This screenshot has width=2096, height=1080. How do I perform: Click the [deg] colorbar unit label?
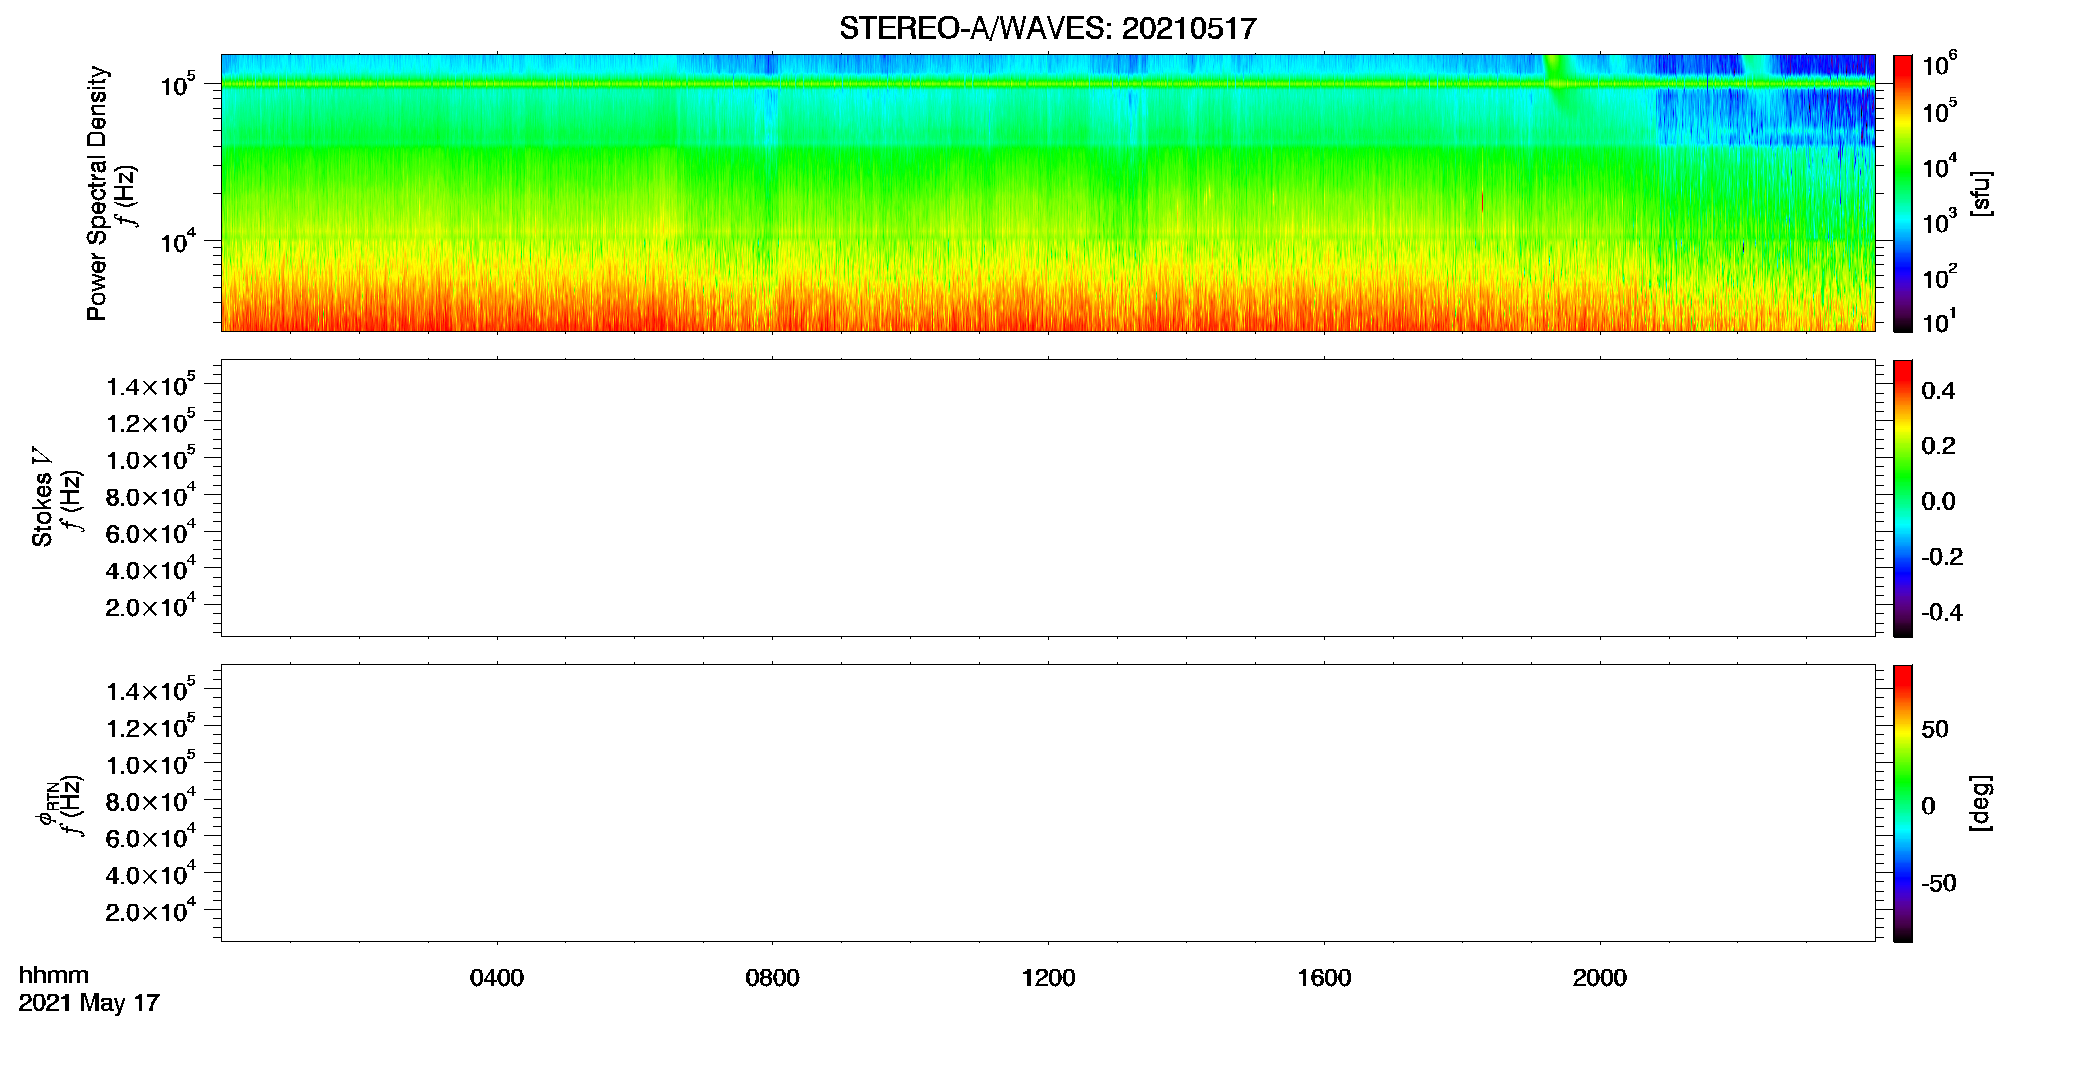tap(1981, 803)
